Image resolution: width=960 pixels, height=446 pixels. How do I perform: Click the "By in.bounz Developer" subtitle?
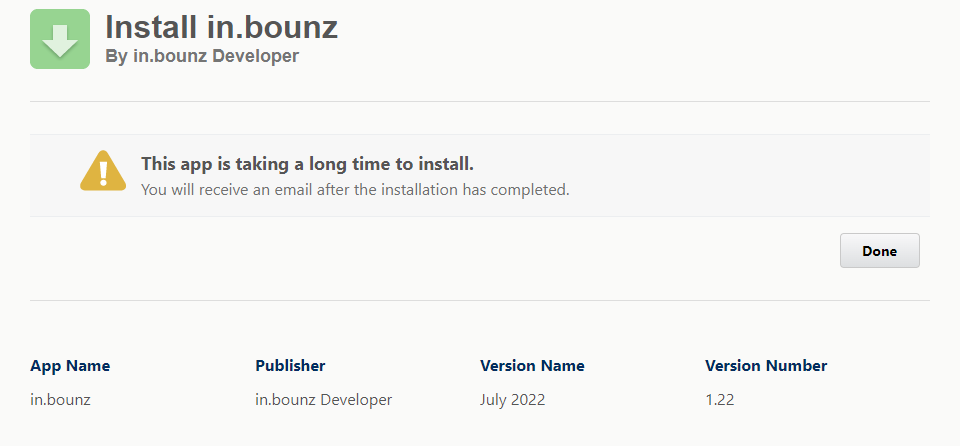tap(202, 56)
